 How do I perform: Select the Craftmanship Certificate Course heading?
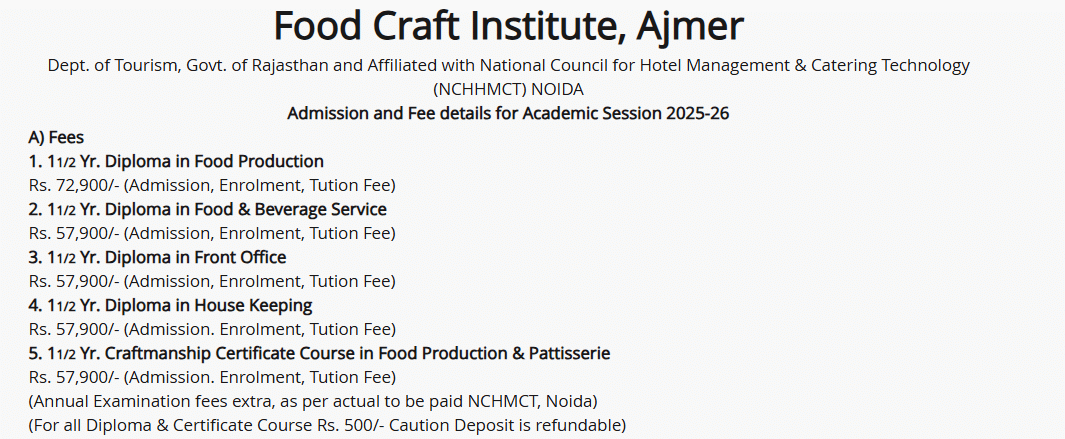319,353
